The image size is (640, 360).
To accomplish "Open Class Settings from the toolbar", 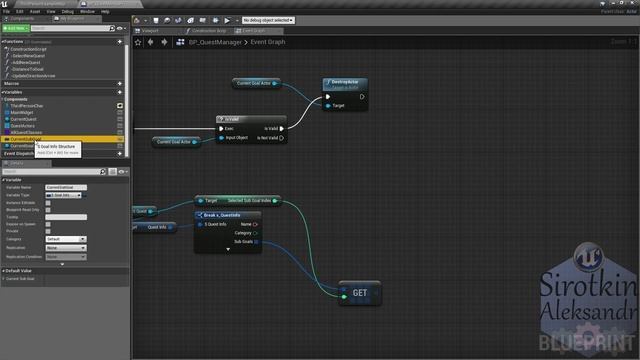I will [x=191, y=20].
